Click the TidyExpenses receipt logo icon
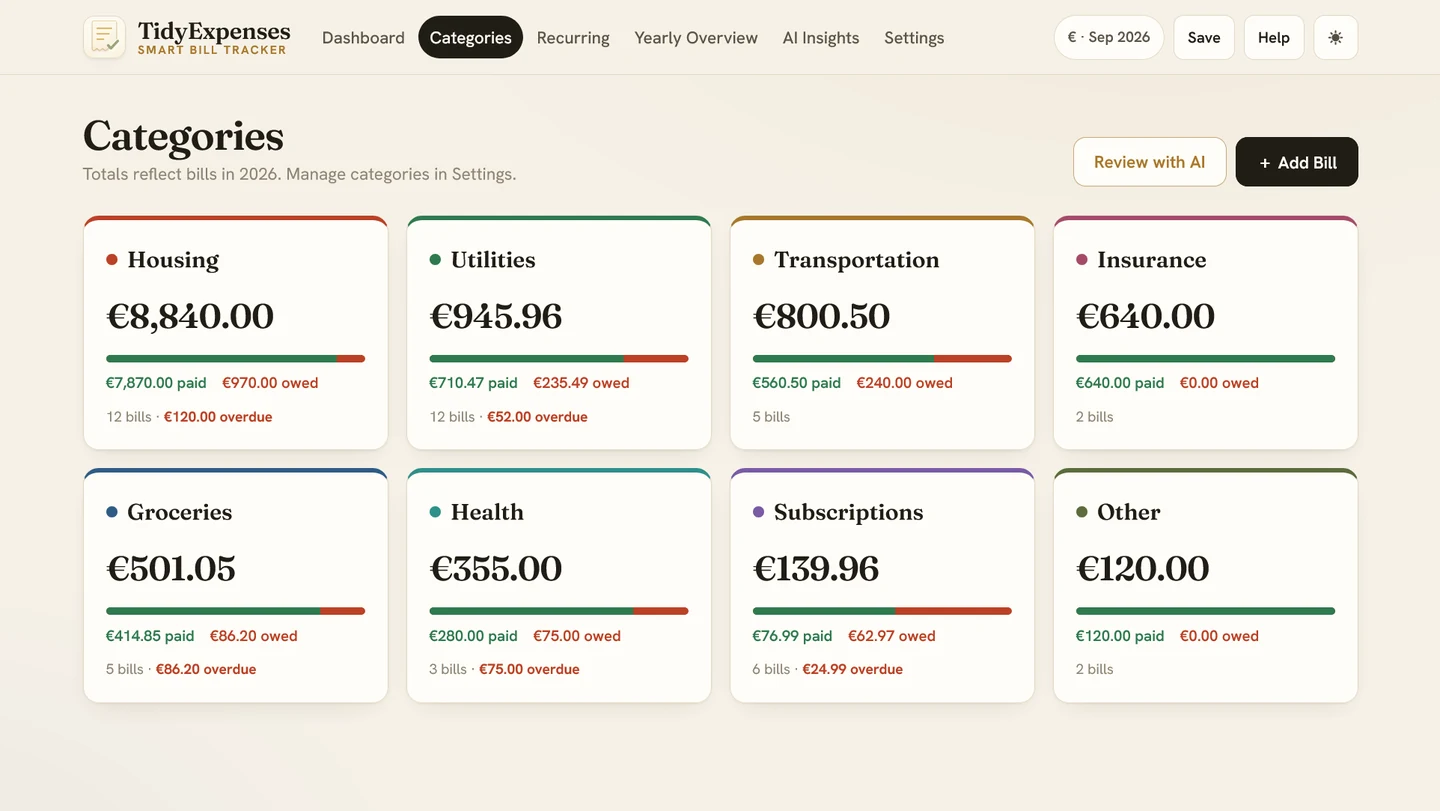This screenshot has width=1440, height=811. tap(104, 37)
